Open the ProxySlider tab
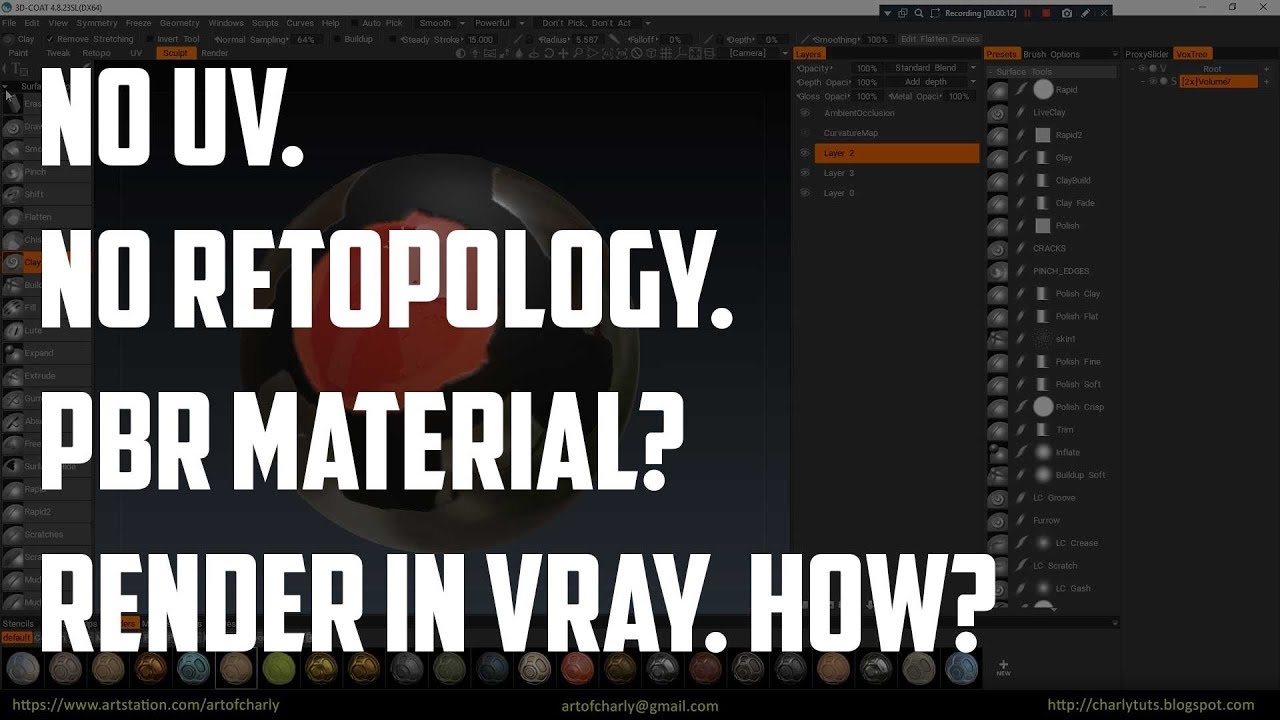 1146,54
